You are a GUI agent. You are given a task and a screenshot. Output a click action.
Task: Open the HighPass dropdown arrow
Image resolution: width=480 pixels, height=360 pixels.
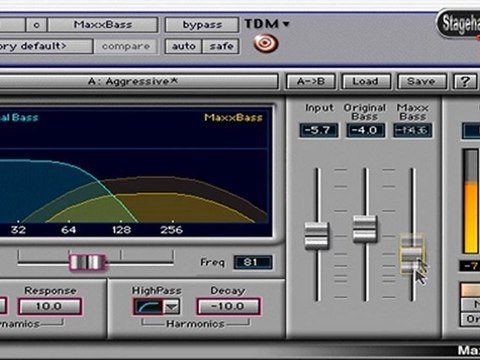(172, 307)
